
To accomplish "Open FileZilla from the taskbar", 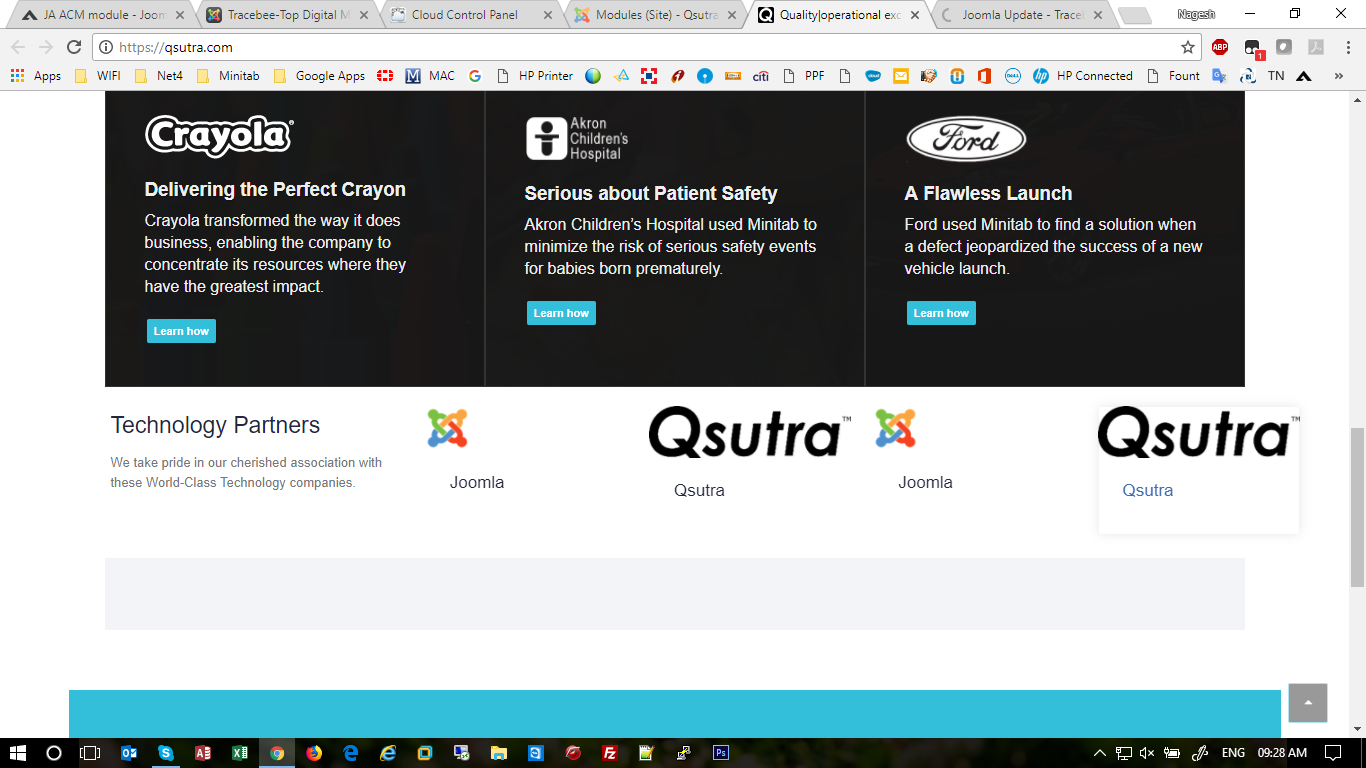I will click(x=610, y=753).
